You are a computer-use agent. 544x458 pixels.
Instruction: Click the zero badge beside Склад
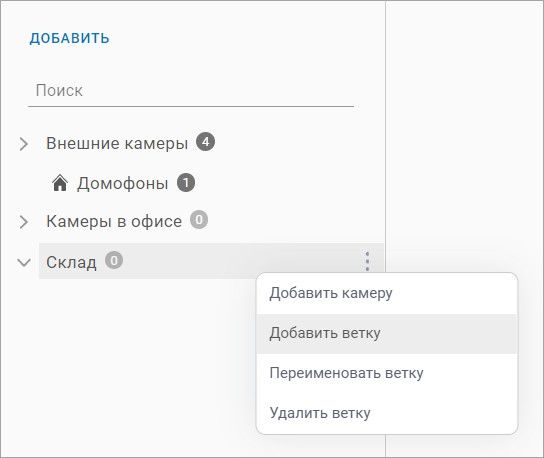(x=114, y=260)
